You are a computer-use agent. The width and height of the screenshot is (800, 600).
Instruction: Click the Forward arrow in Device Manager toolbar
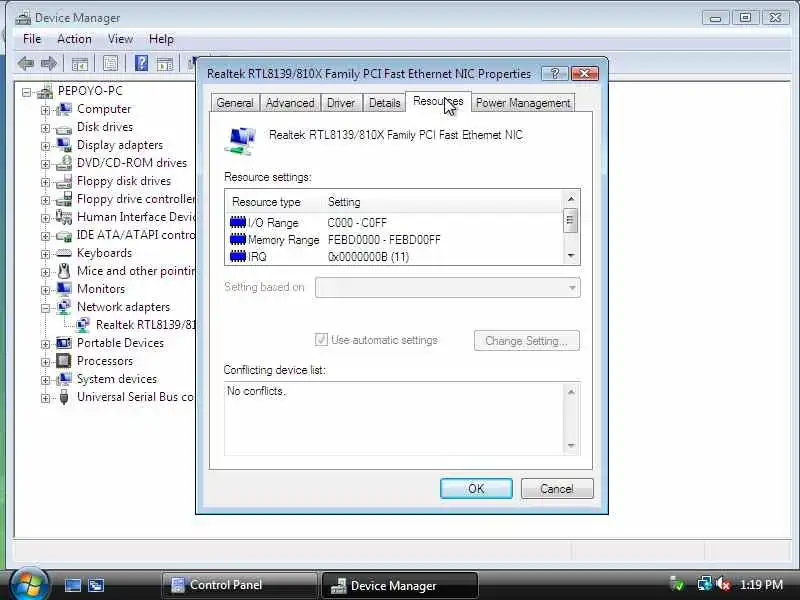coord(48,64)
